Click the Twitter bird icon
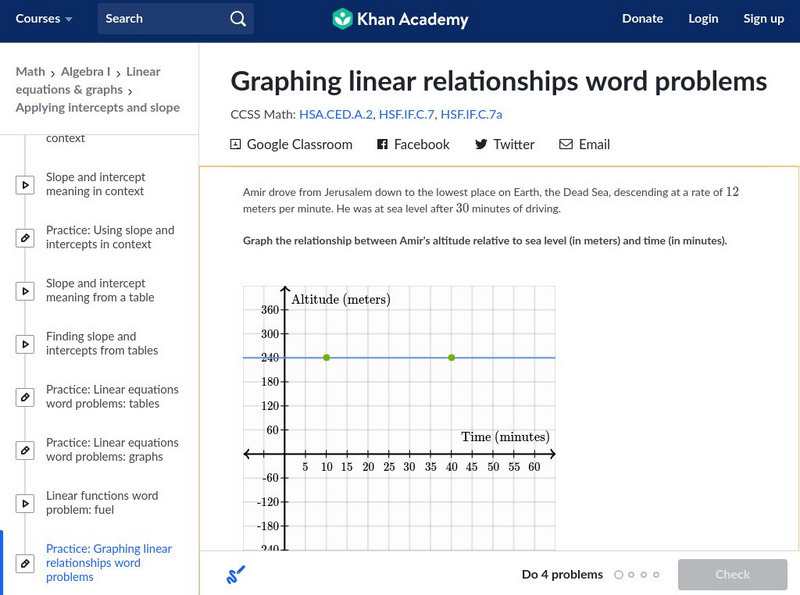 tap(481, 144)
